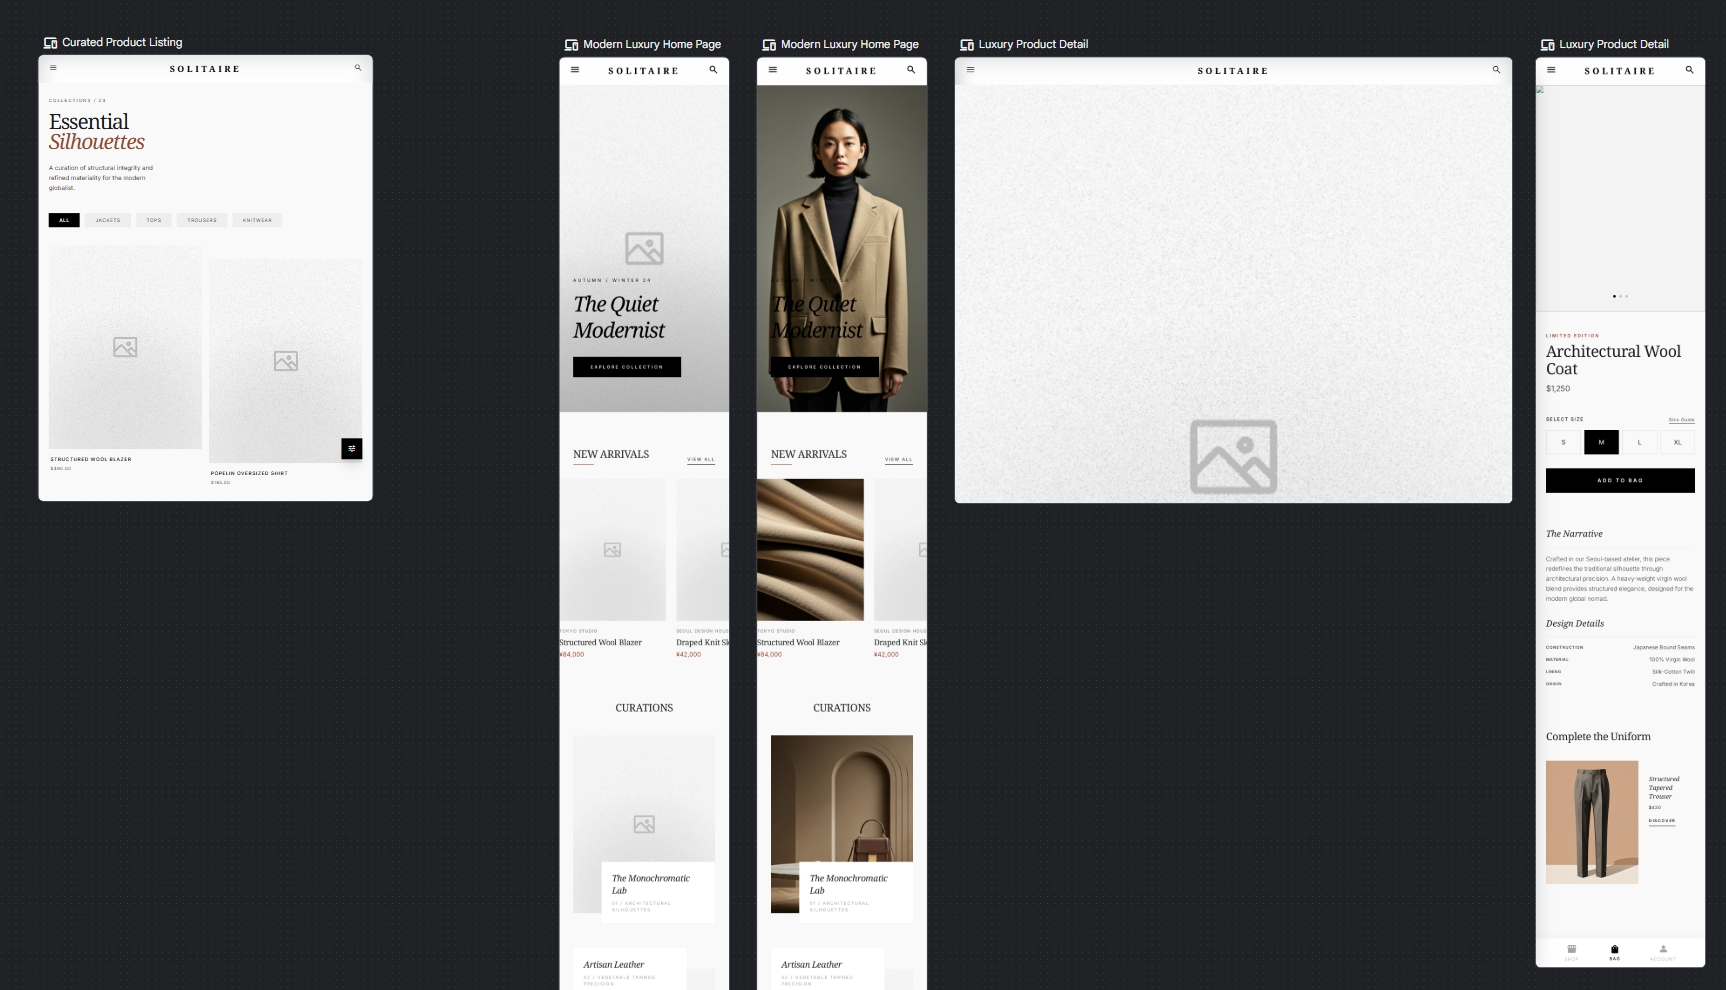Select Curated Product Listing frame label
This screenshot has height=990, width=1726.
click(122, 42)
